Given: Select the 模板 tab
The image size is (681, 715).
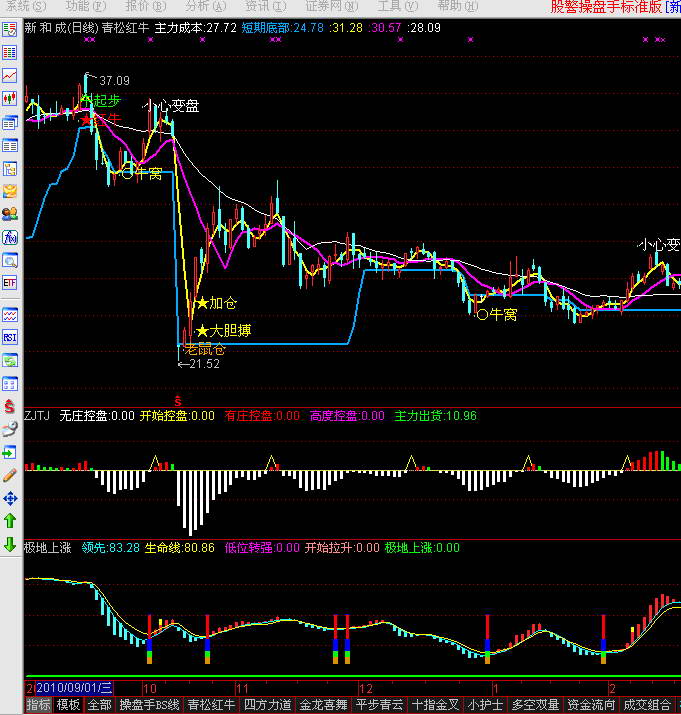Looking at the screenshot, I should pyautogui.click(x=68, y=705).
